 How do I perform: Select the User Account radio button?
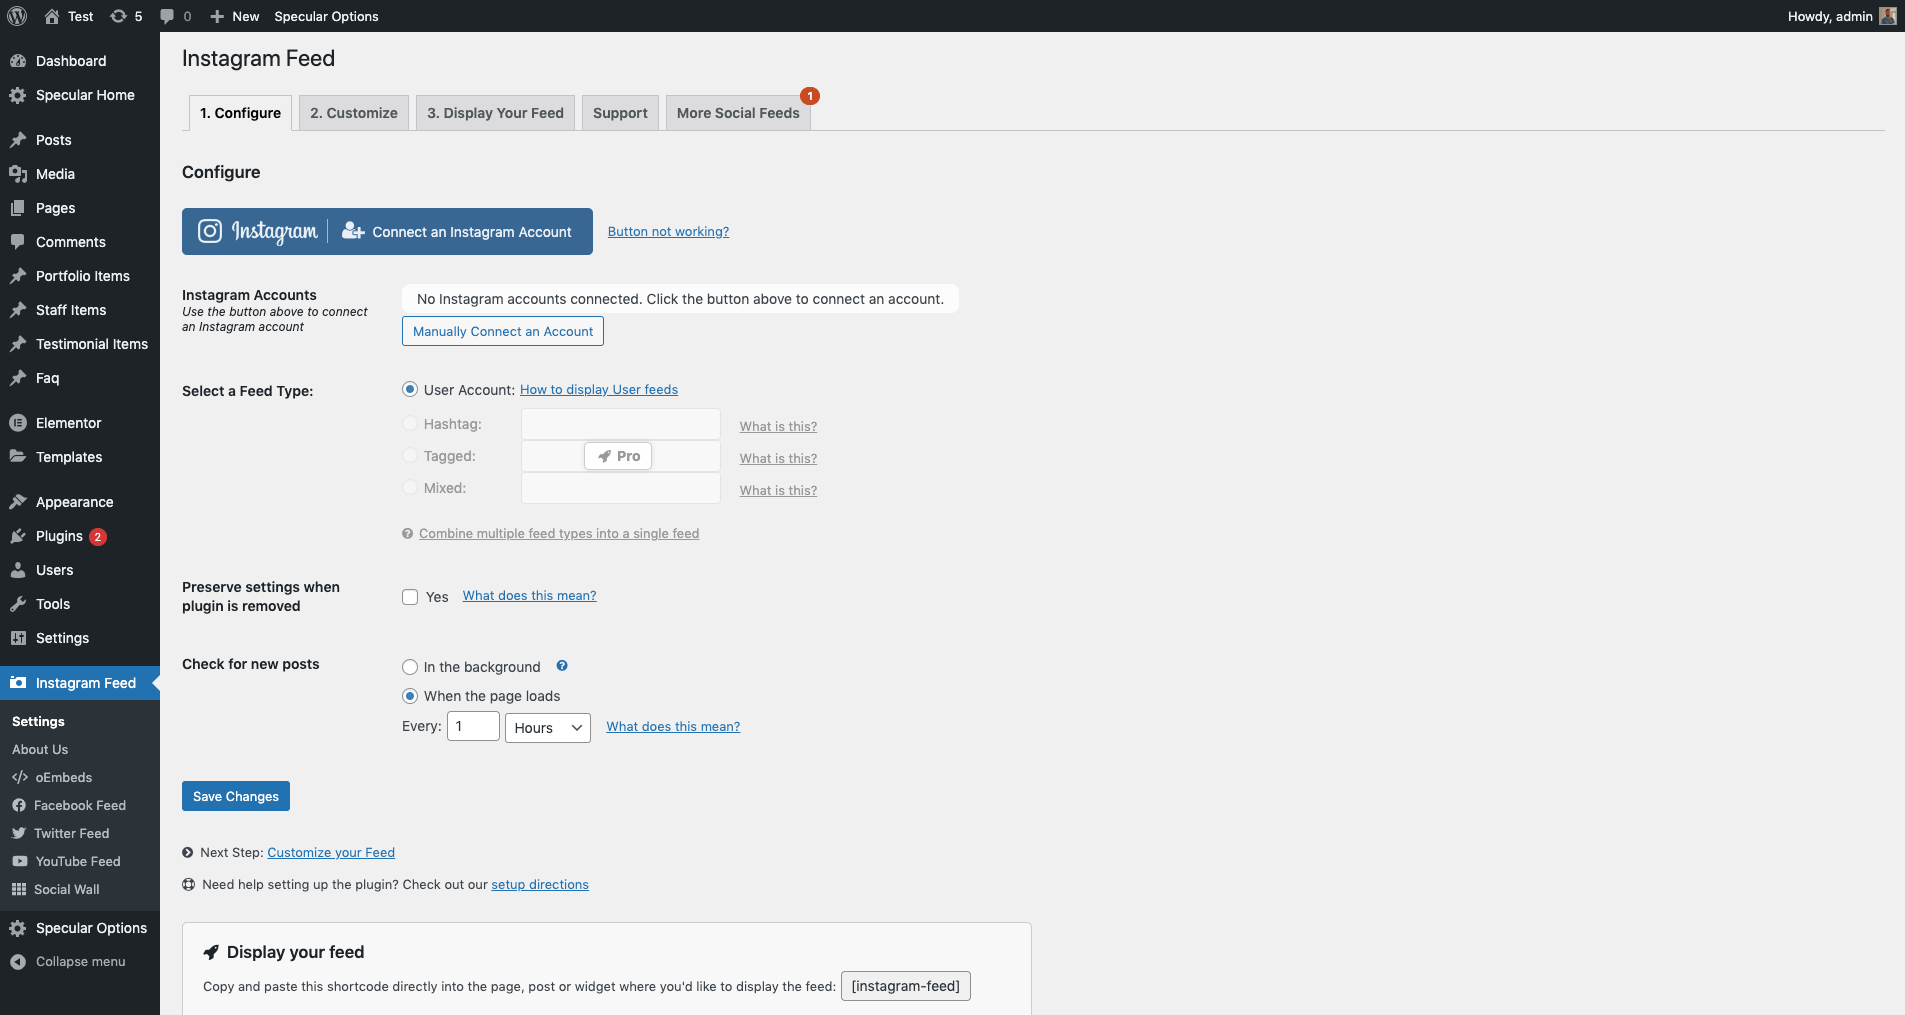(x=410, y=389)
